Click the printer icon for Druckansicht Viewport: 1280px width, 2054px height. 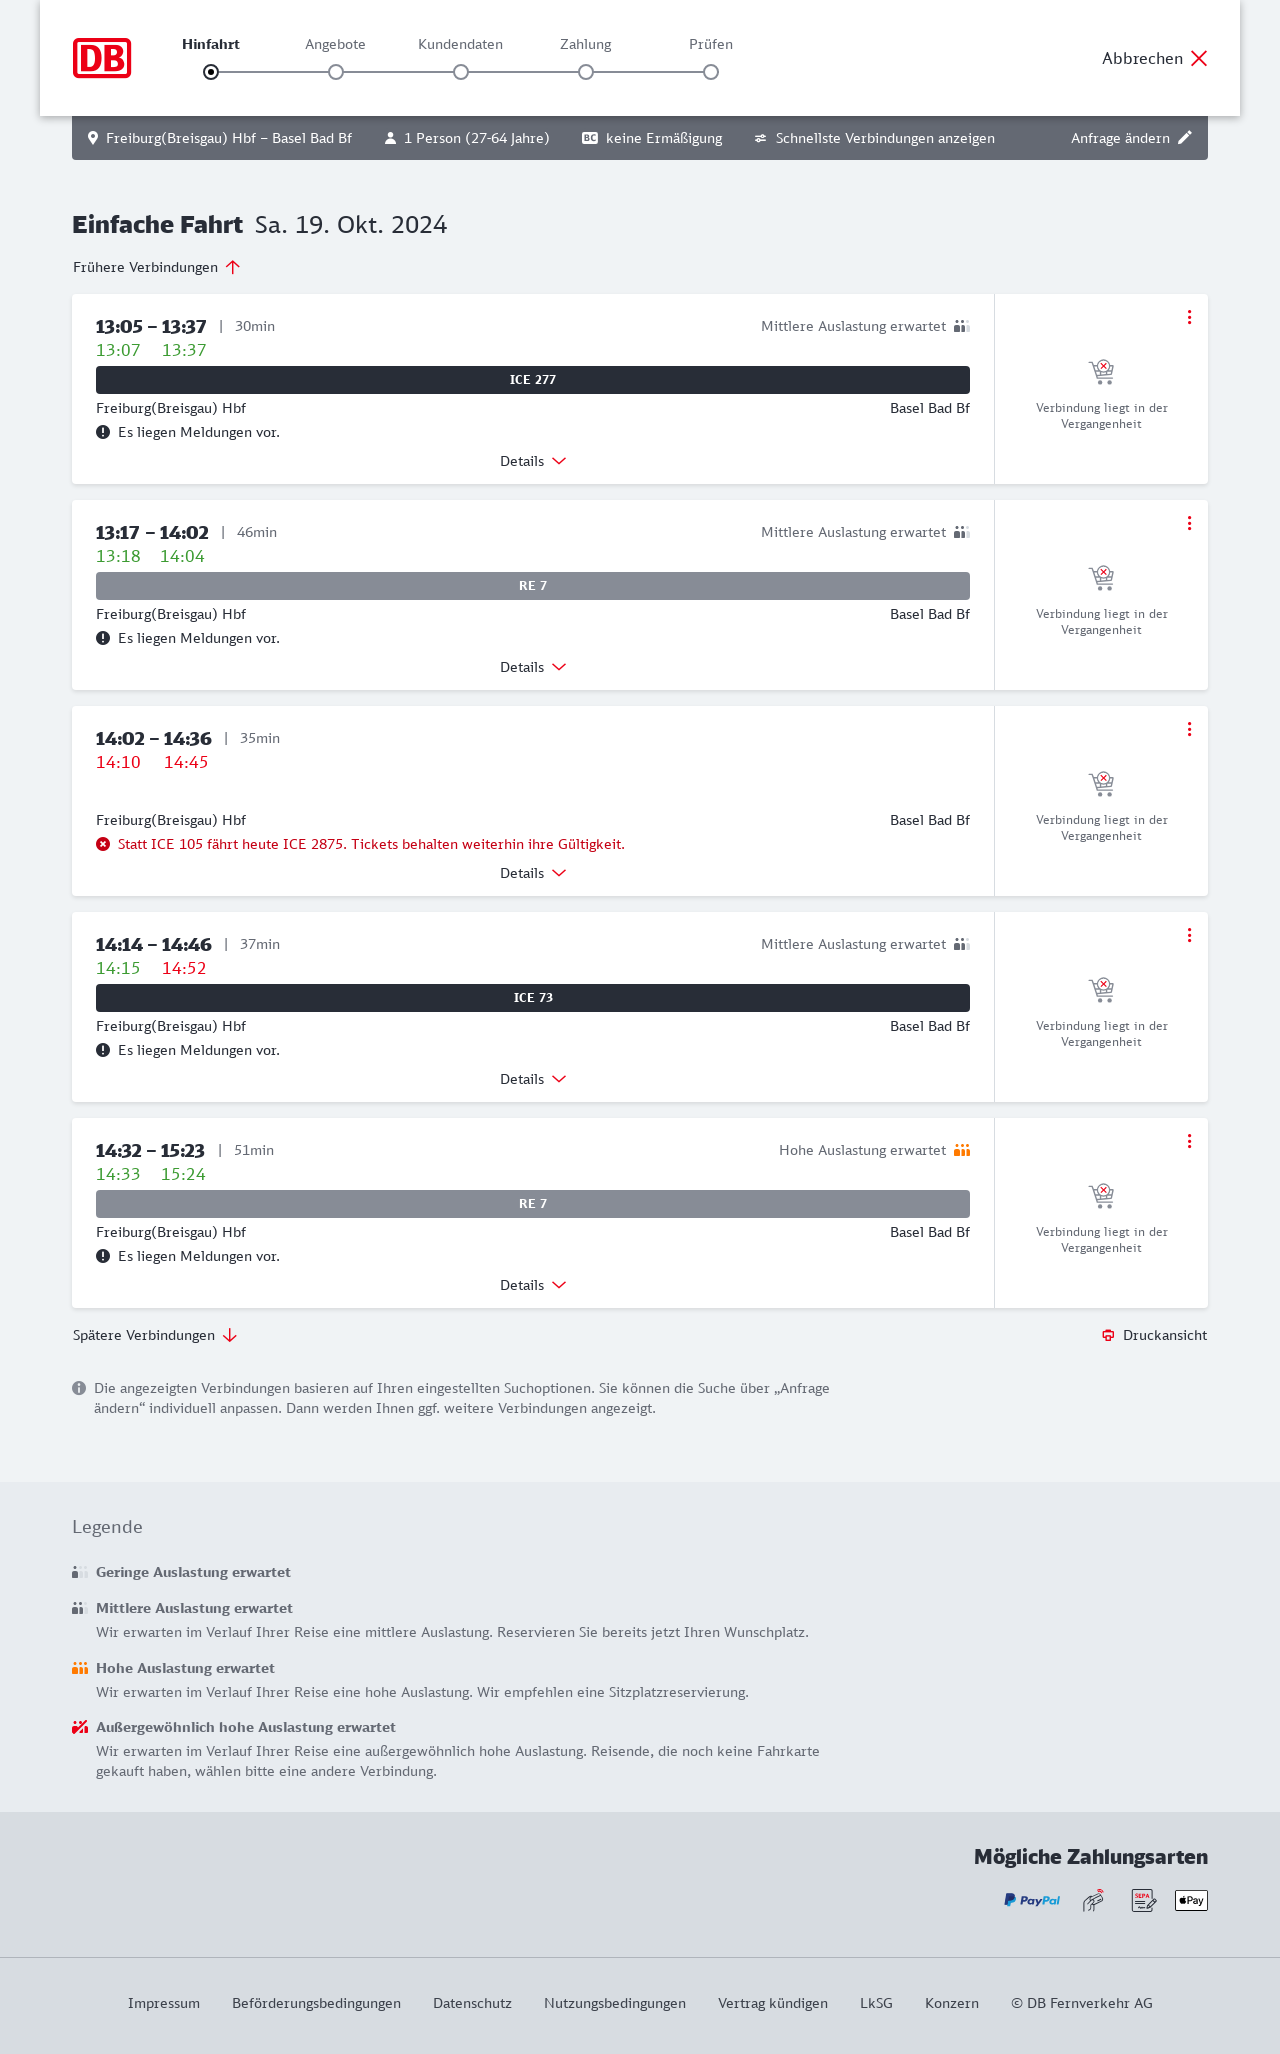coord(1108,1335)
